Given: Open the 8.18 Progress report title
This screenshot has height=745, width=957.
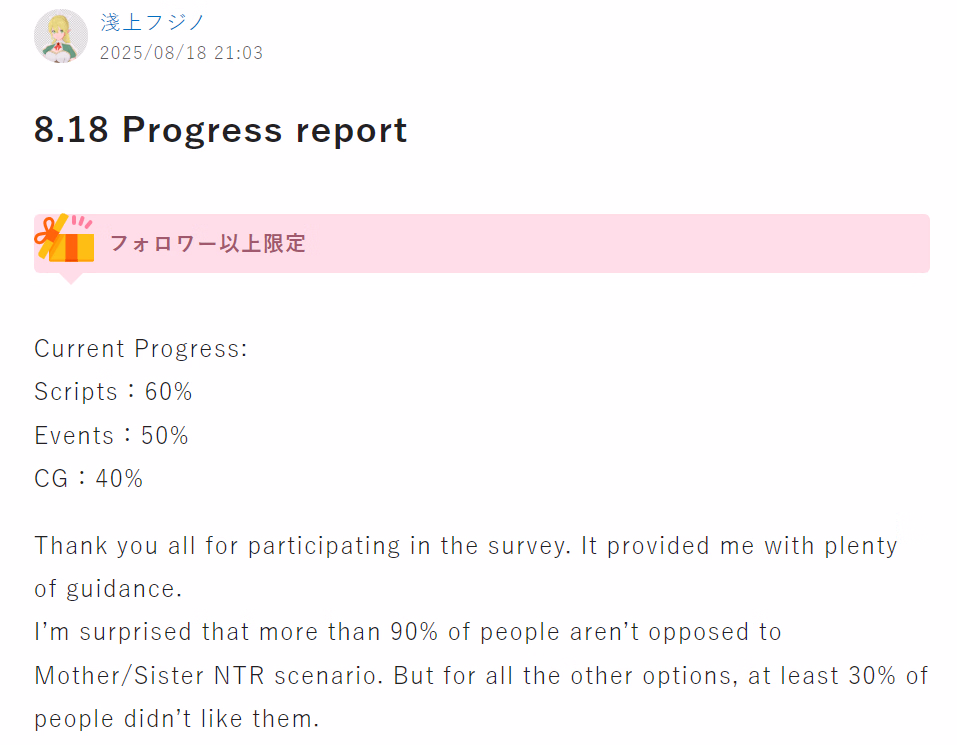Looking at the screenshot, I should 220,130.
